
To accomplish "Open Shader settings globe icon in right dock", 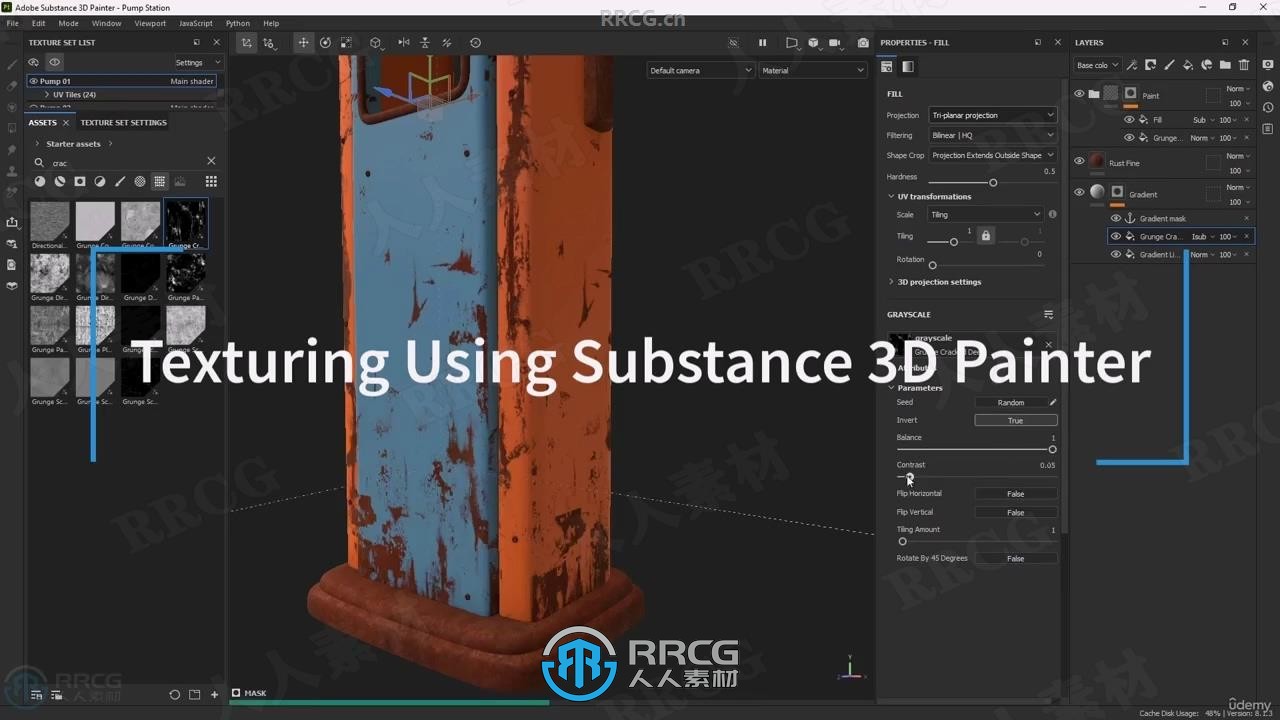I will tap(1268, 87).
